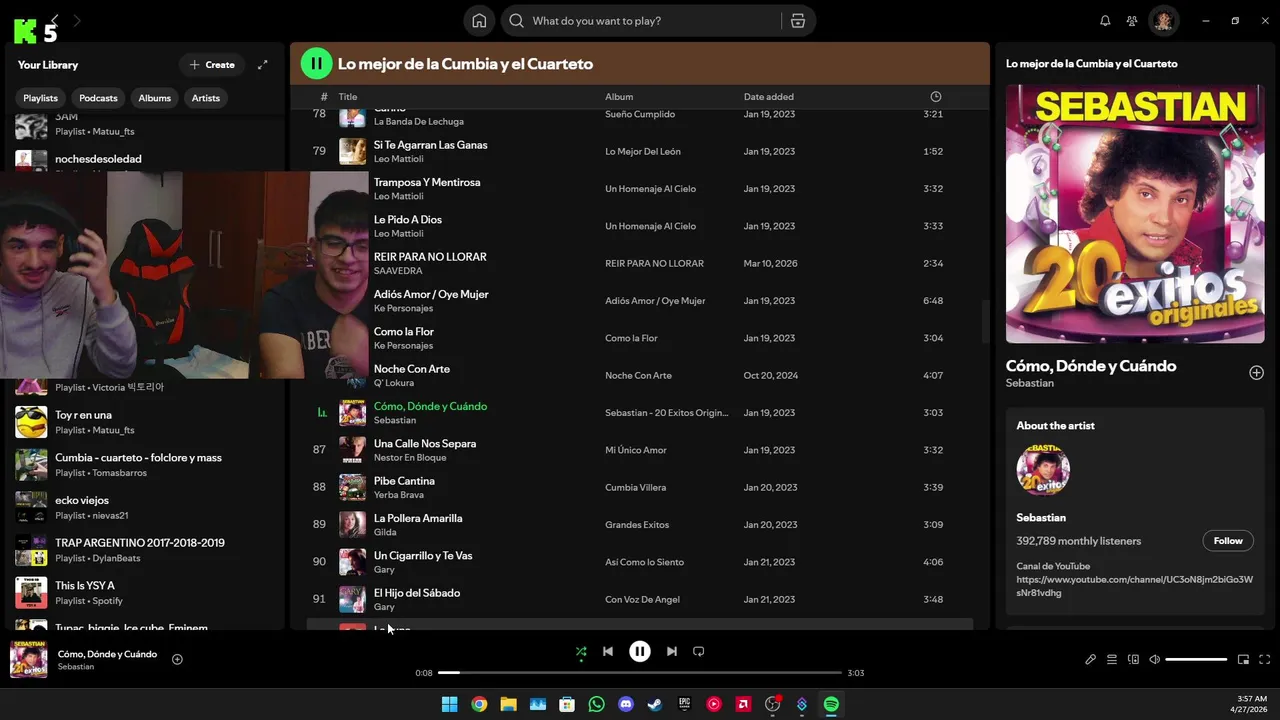This screenshot has height=720, width=1280.
Task: Sort tracks by the Title column
Action: (x=348, y=97)
